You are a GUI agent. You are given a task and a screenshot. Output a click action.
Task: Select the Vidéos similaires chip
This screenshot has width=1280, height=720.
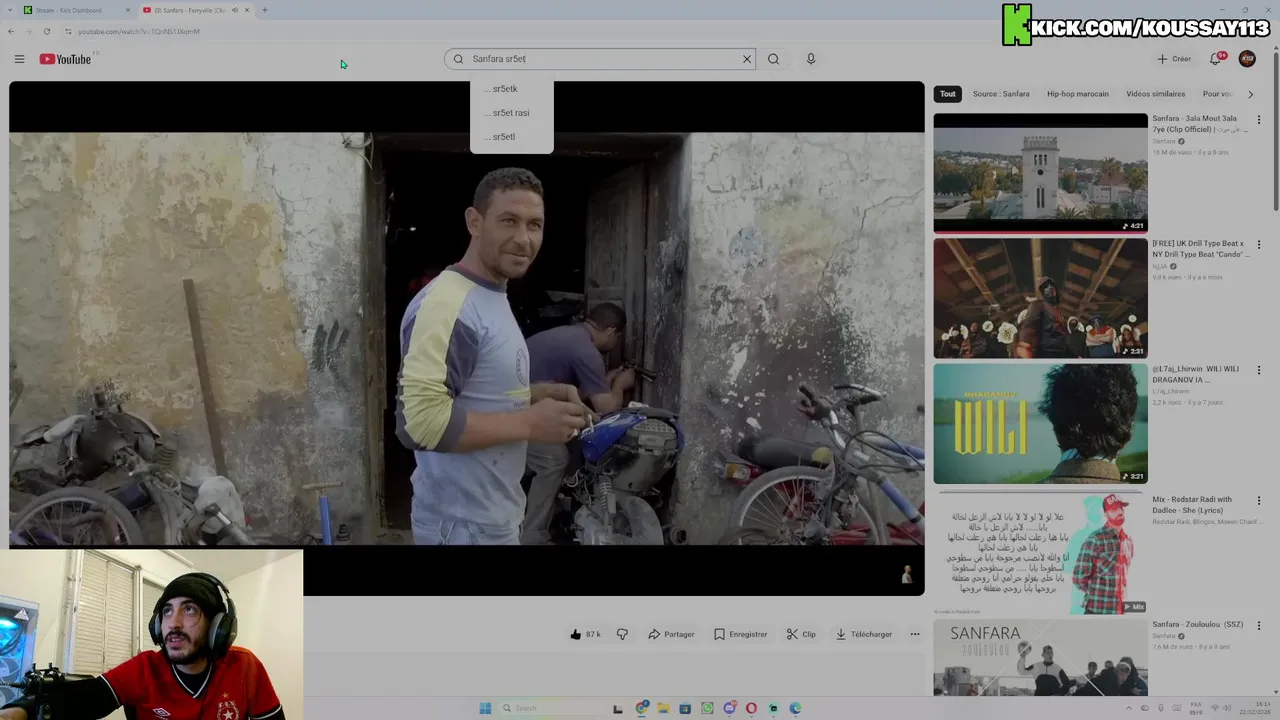[x=1155, y=94]
